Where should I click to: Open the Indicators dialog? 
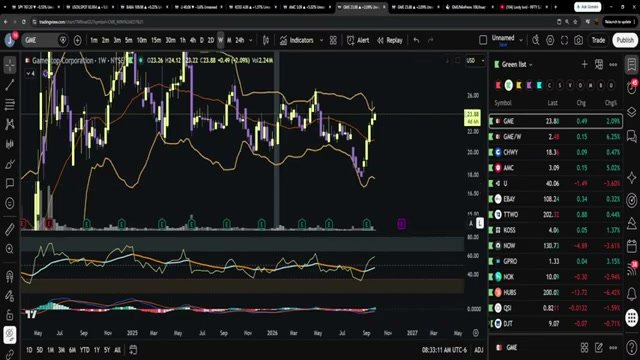pyautogui.click(x=297, y=40)
